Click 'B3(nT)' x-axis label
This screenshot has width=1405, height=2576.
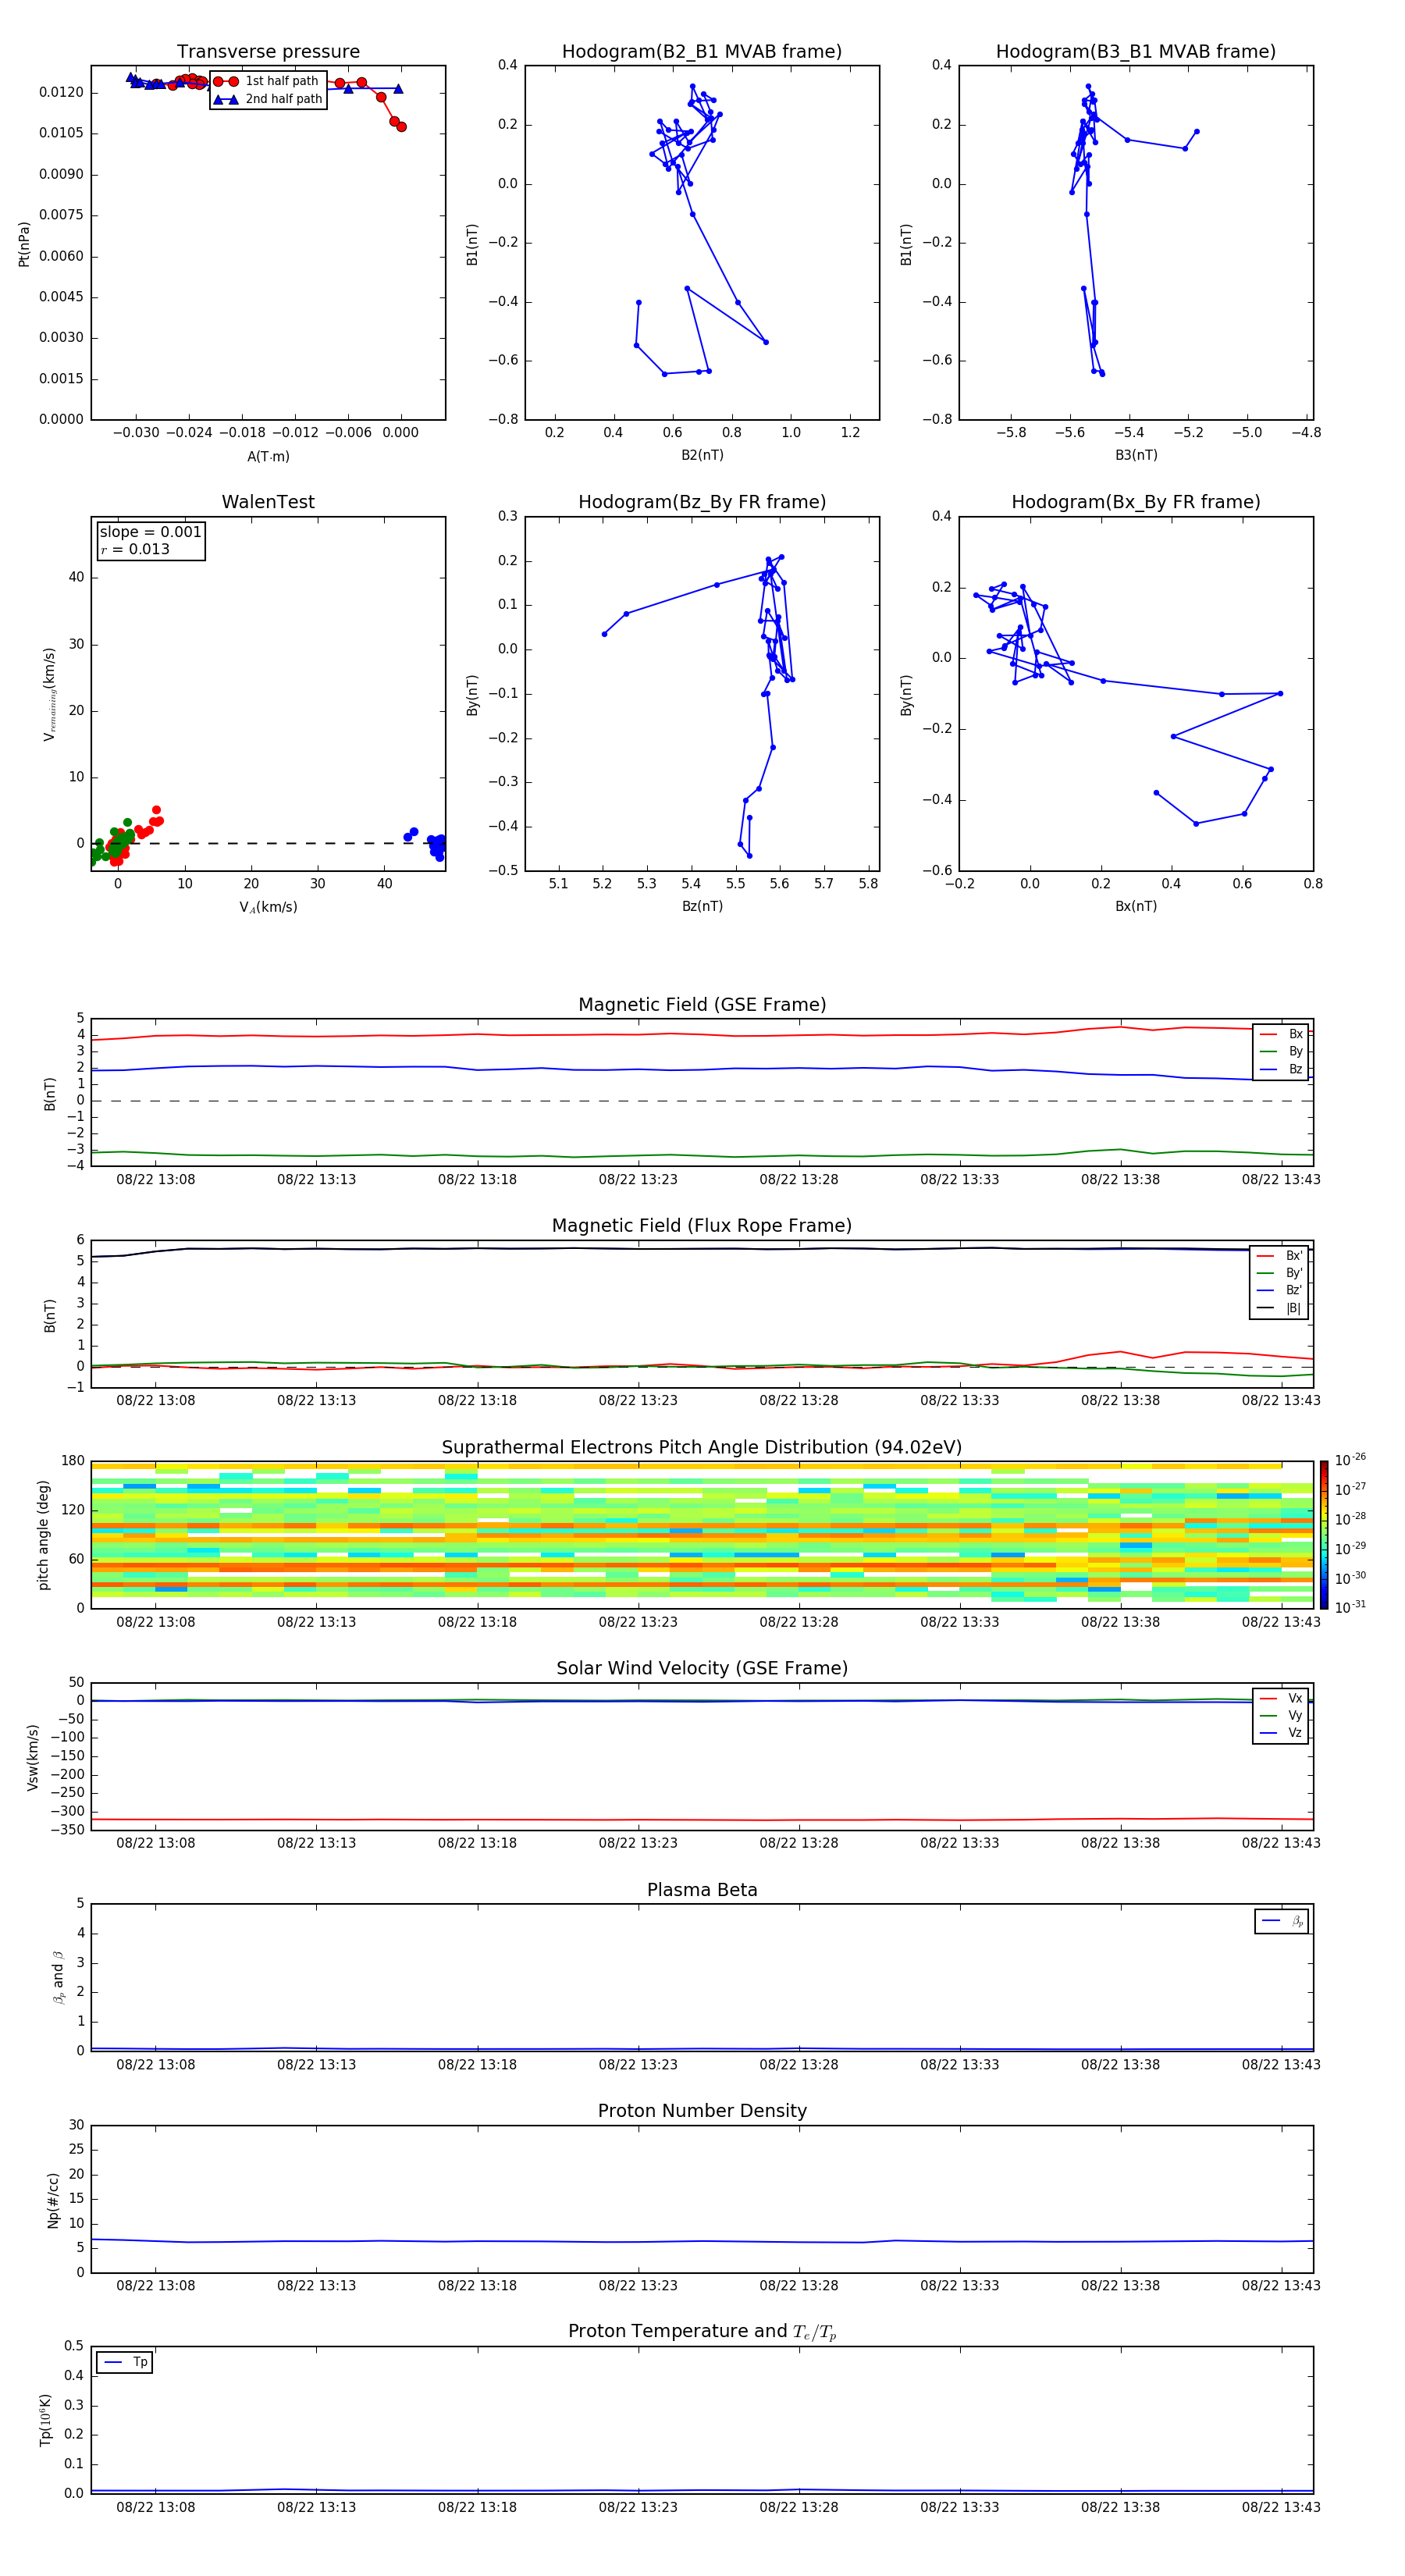point(1136,455)
